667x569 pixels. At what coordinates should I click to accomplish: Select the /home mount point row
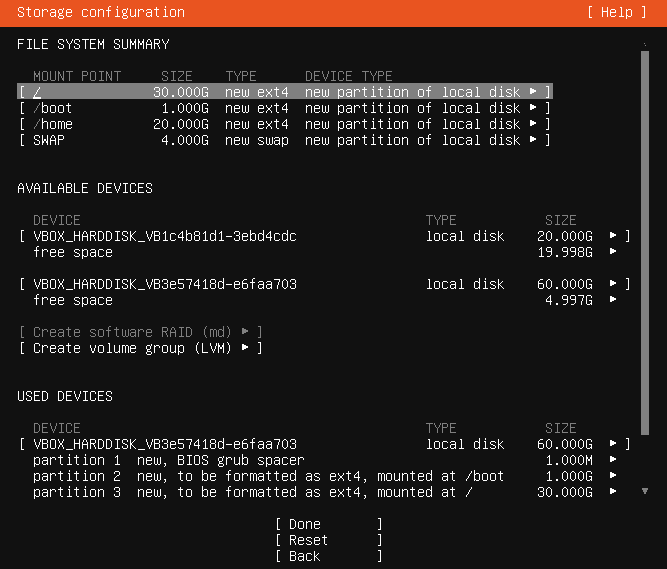285,124
